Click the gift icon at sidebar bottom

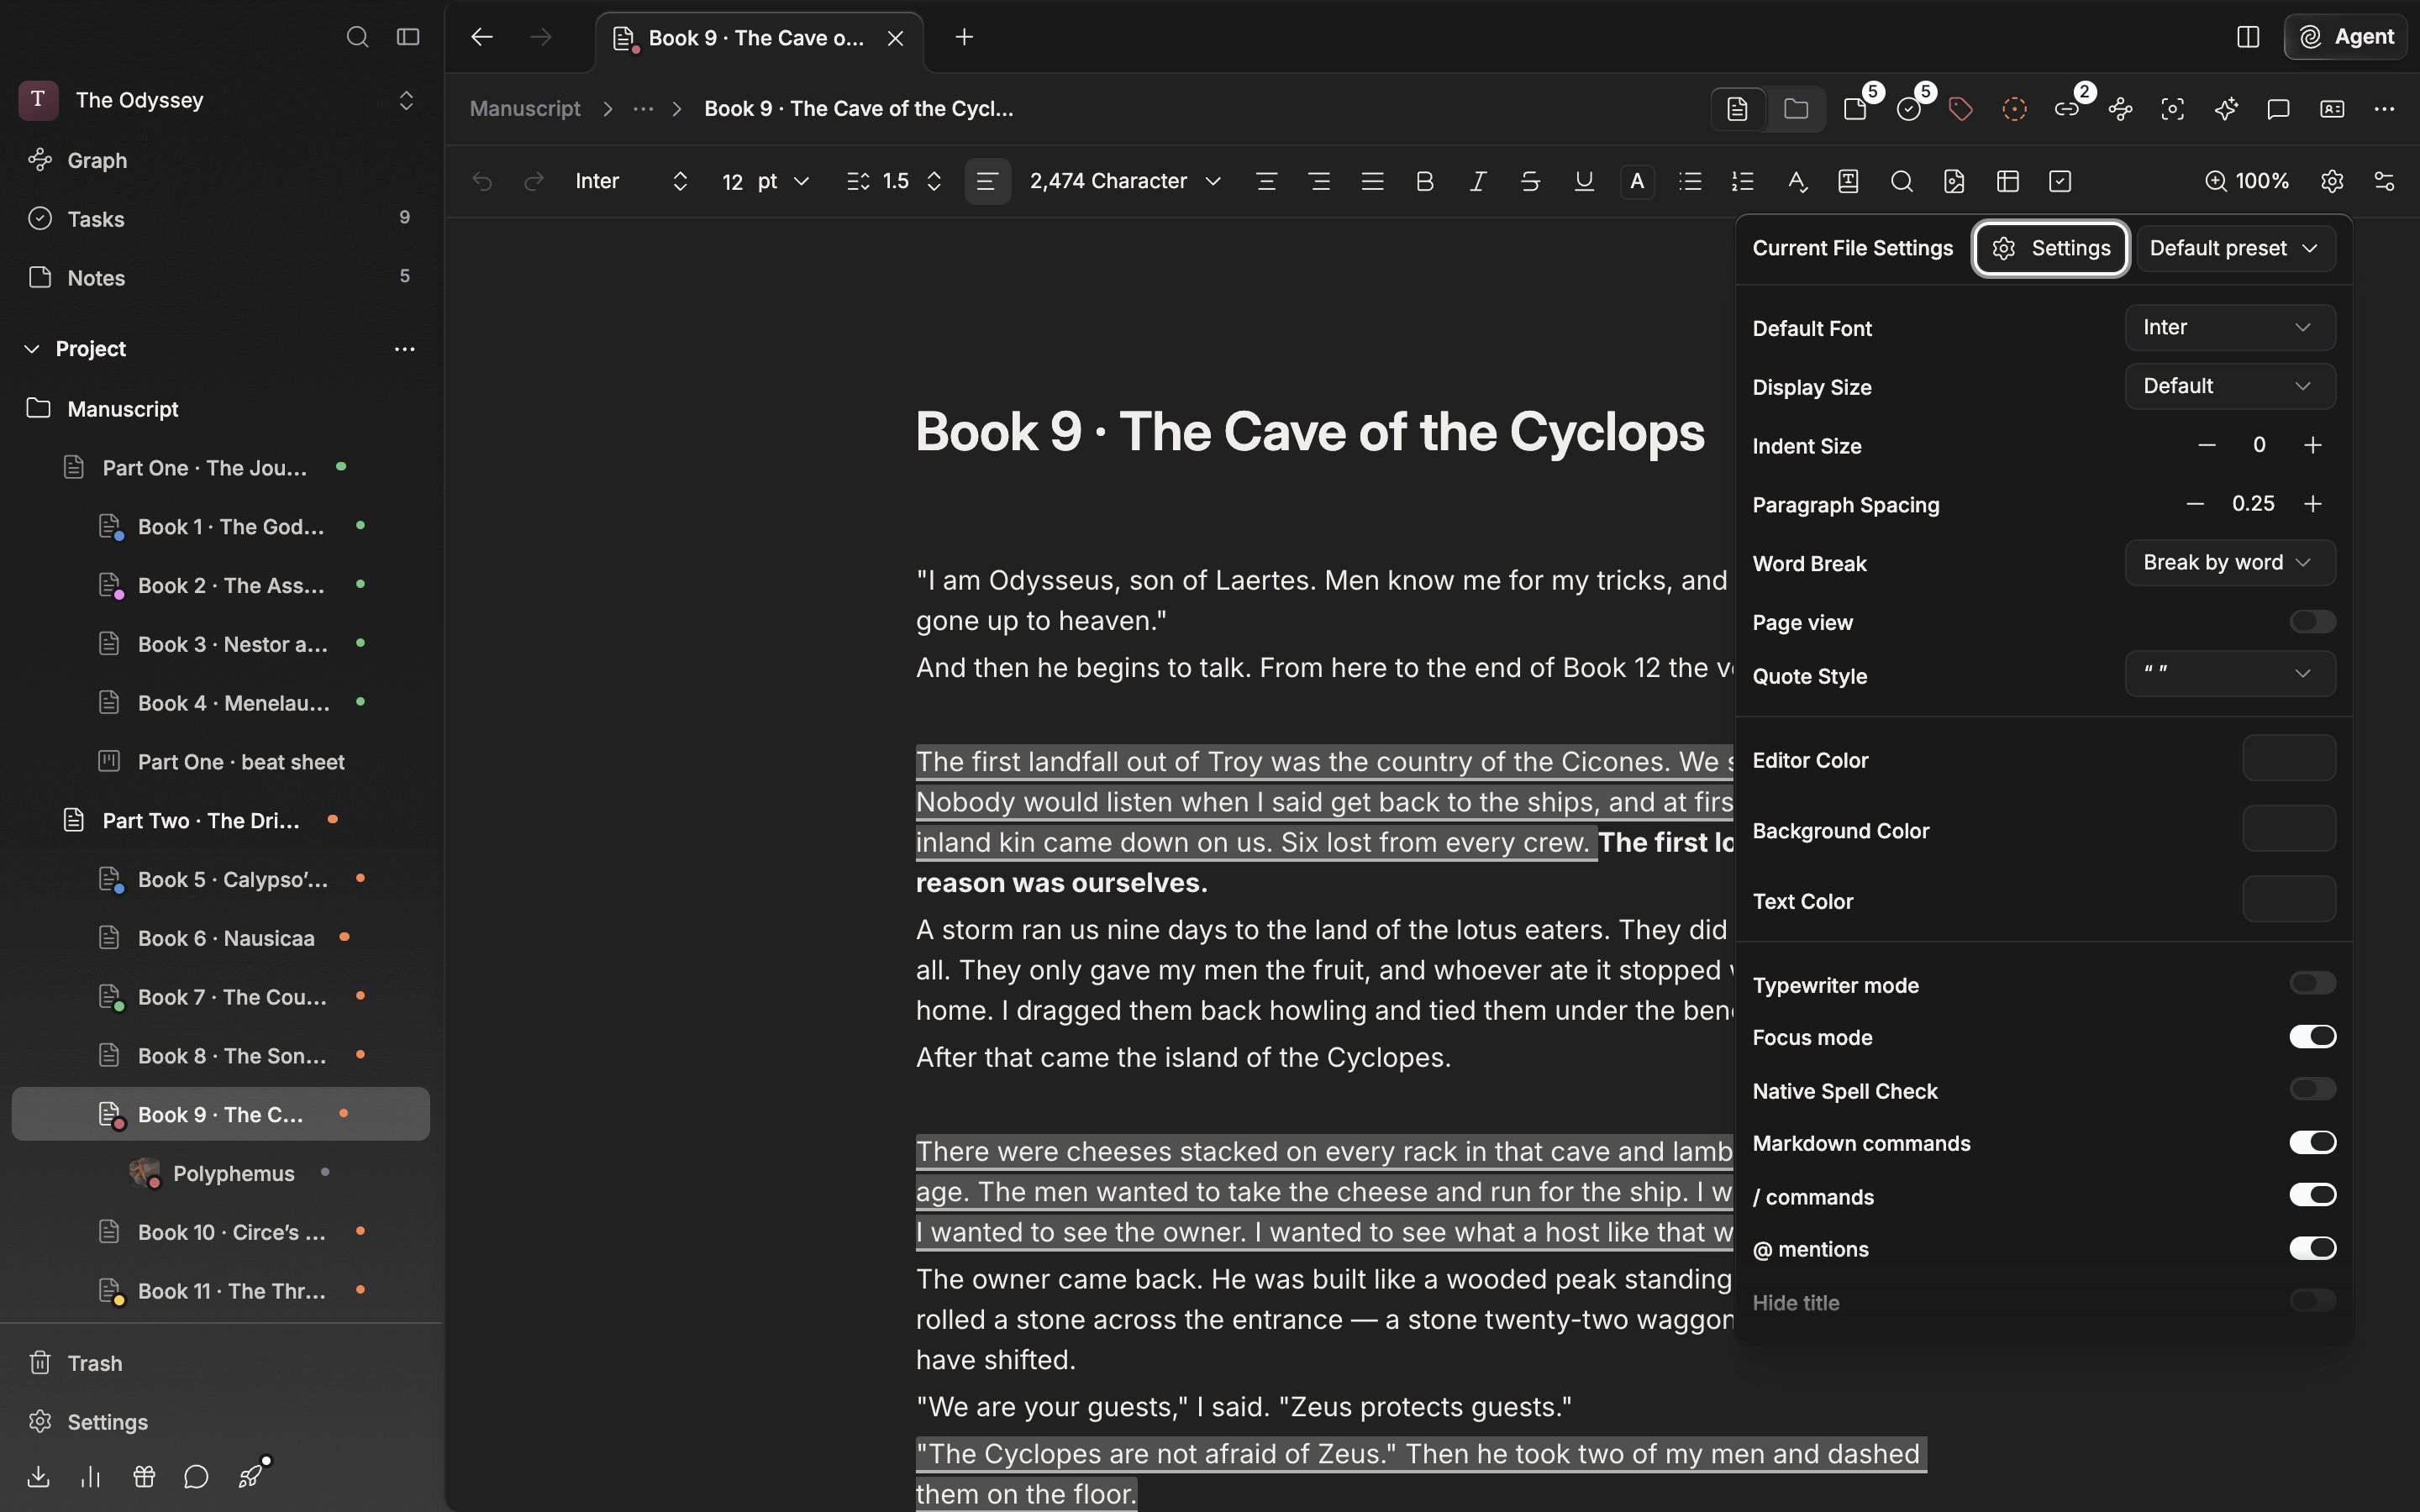144,1476
